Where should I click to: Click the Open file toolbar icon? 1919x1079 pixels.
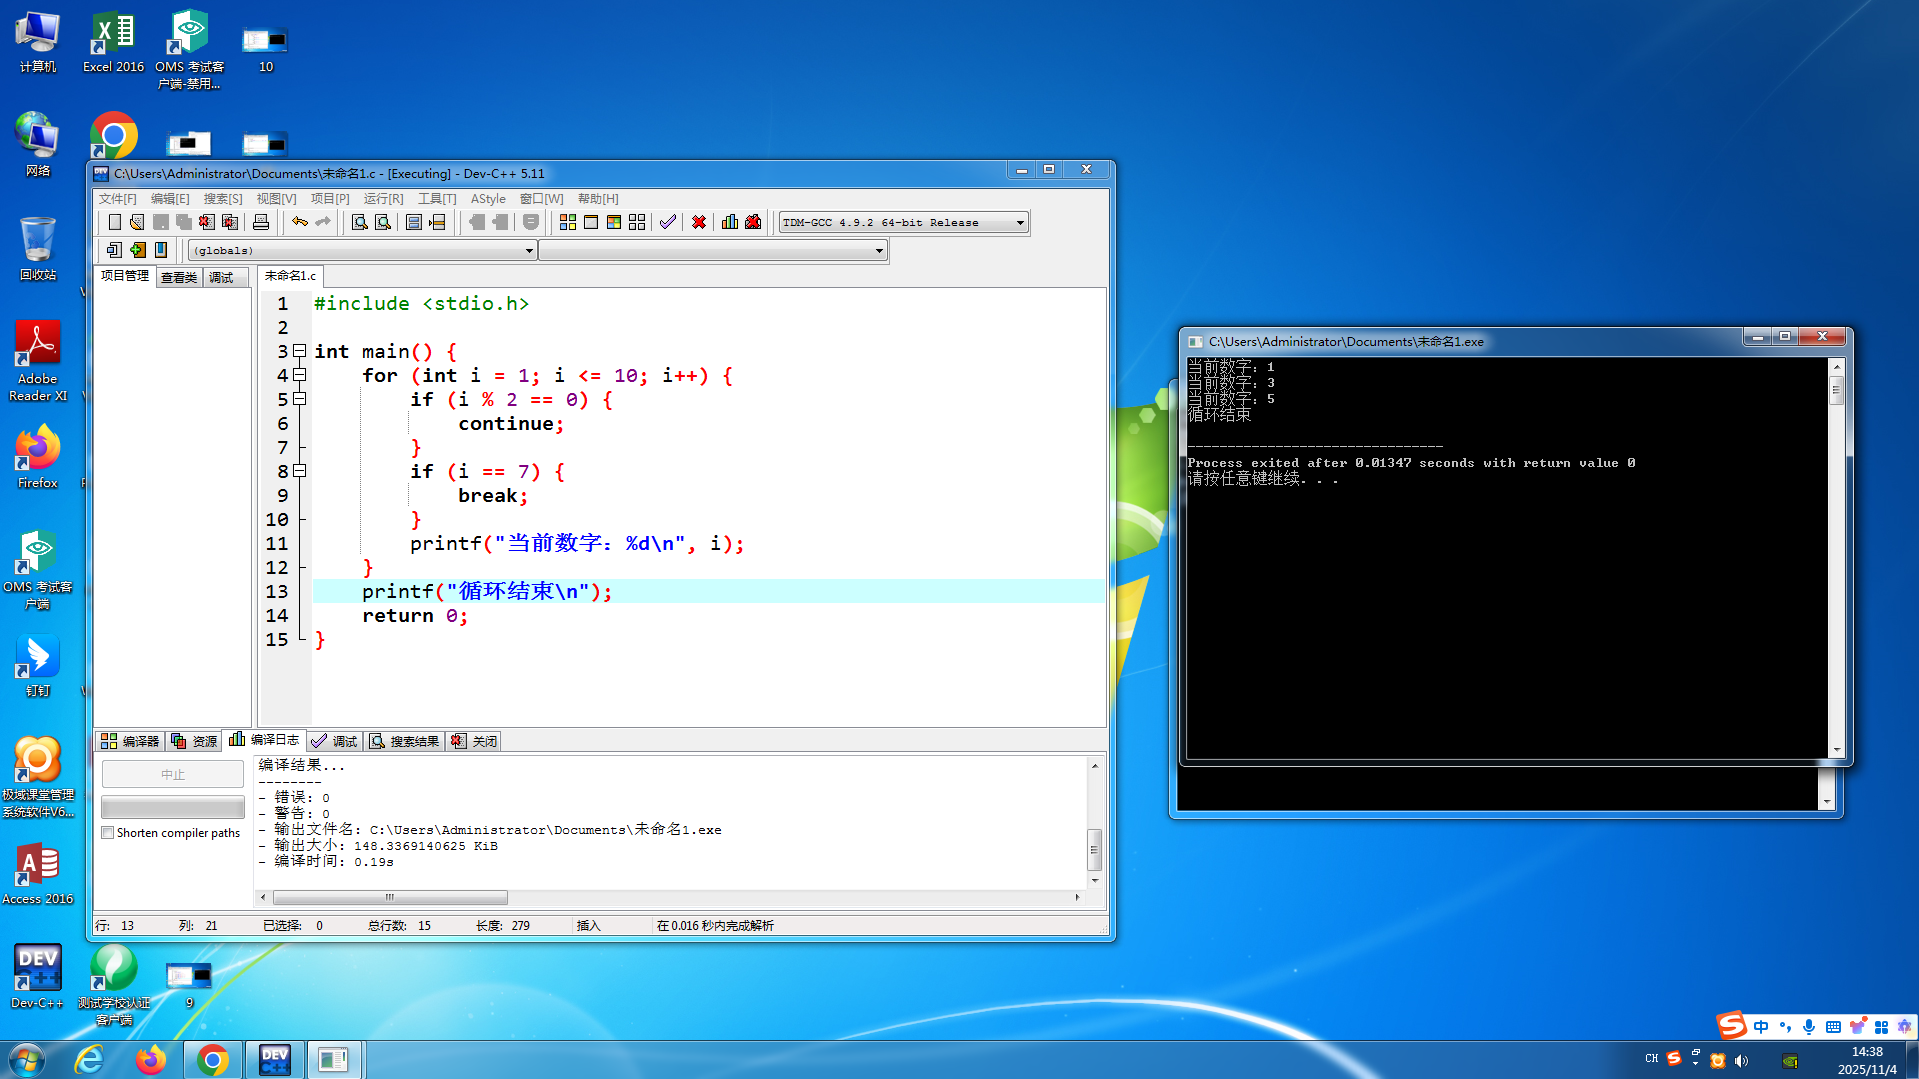pos(138,222)
